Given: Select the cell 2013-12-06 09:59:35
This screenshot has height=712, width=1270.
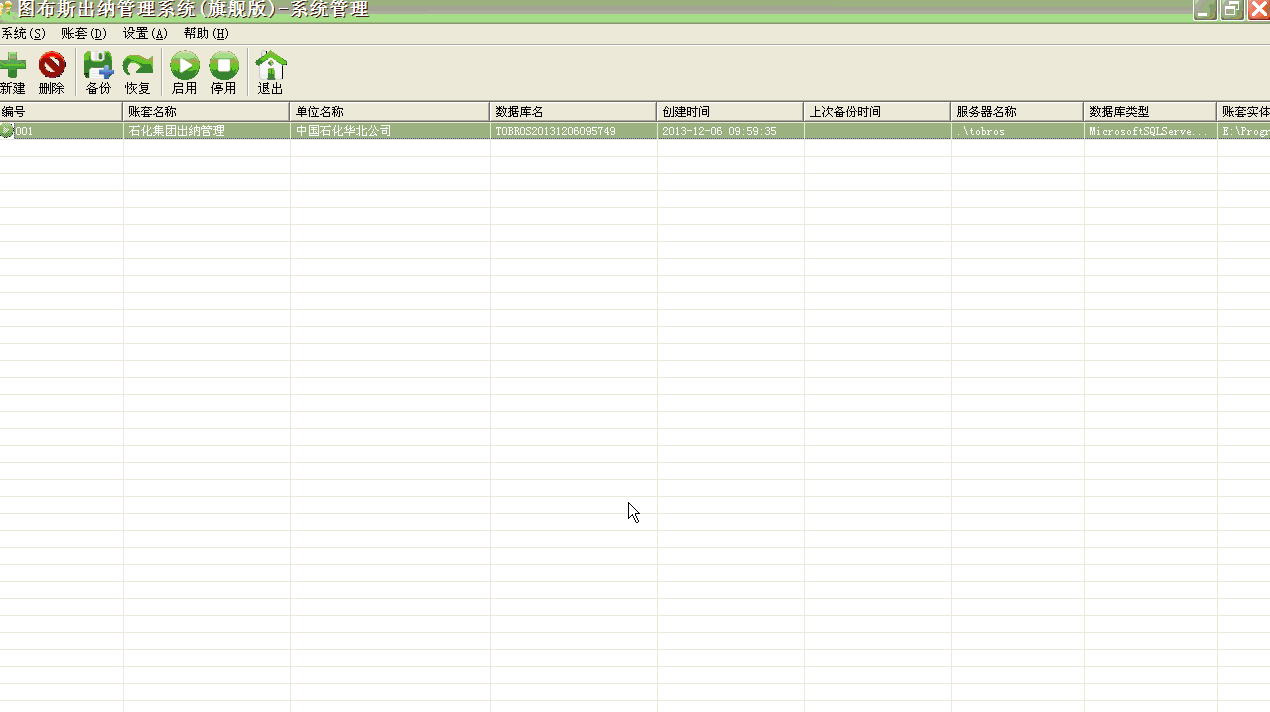Looking at the screenshot, I should pyautogui.click(x=730, y=131).
